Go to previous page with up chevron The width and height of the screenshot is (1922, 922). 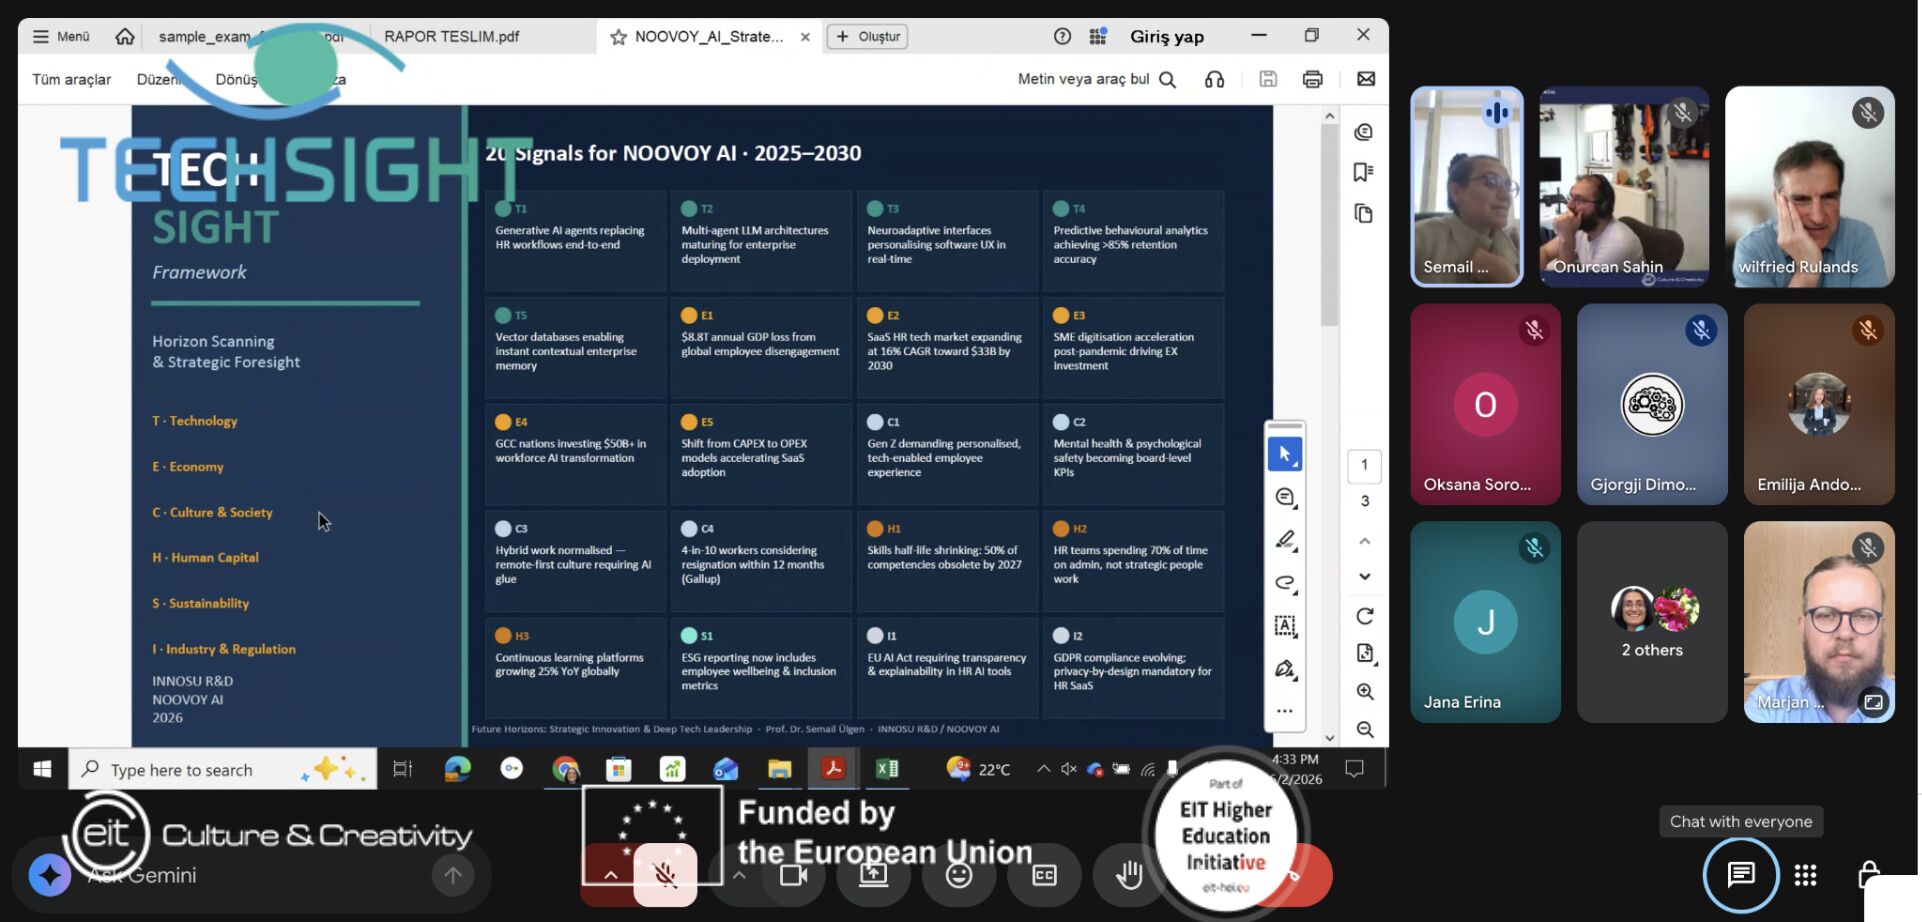(1365, 541)
